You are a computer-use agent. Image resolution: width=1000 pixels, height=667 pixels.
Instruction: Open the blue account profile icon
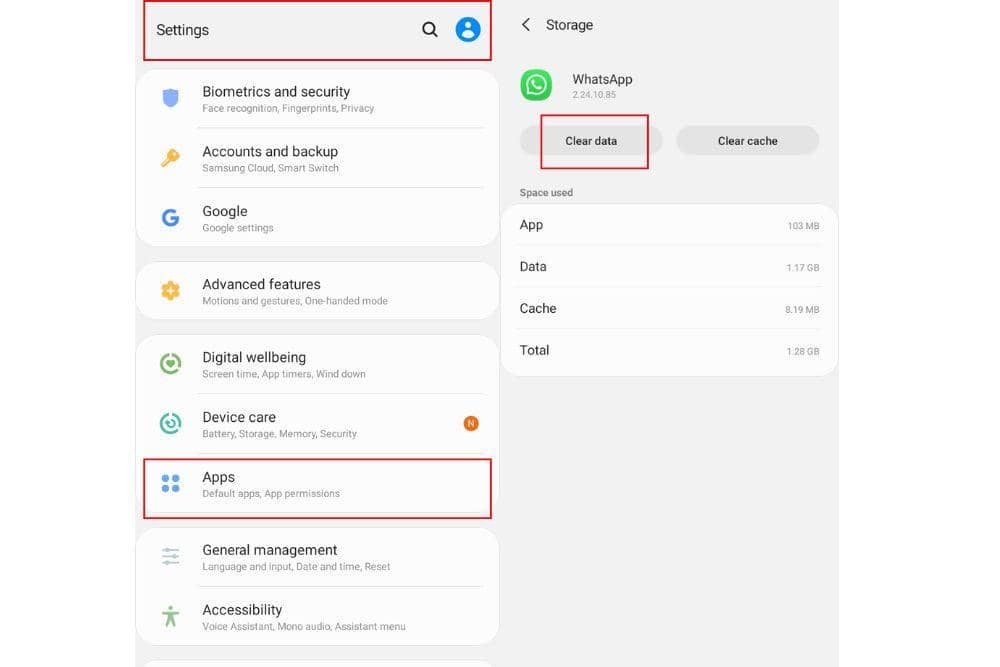468,30
